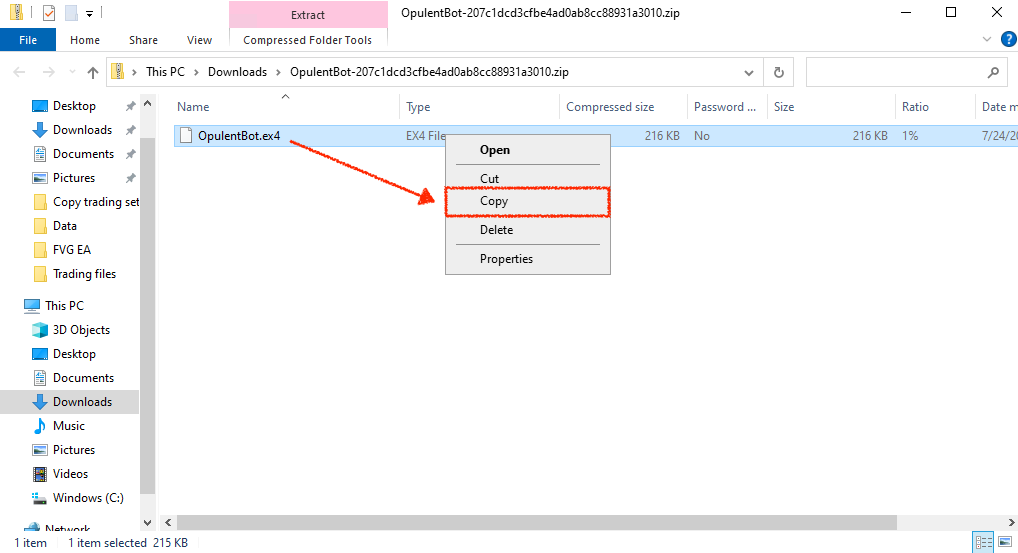Choose Properties in the context menu
This screenshot has height=553, width=1018.
pos(506,259)
